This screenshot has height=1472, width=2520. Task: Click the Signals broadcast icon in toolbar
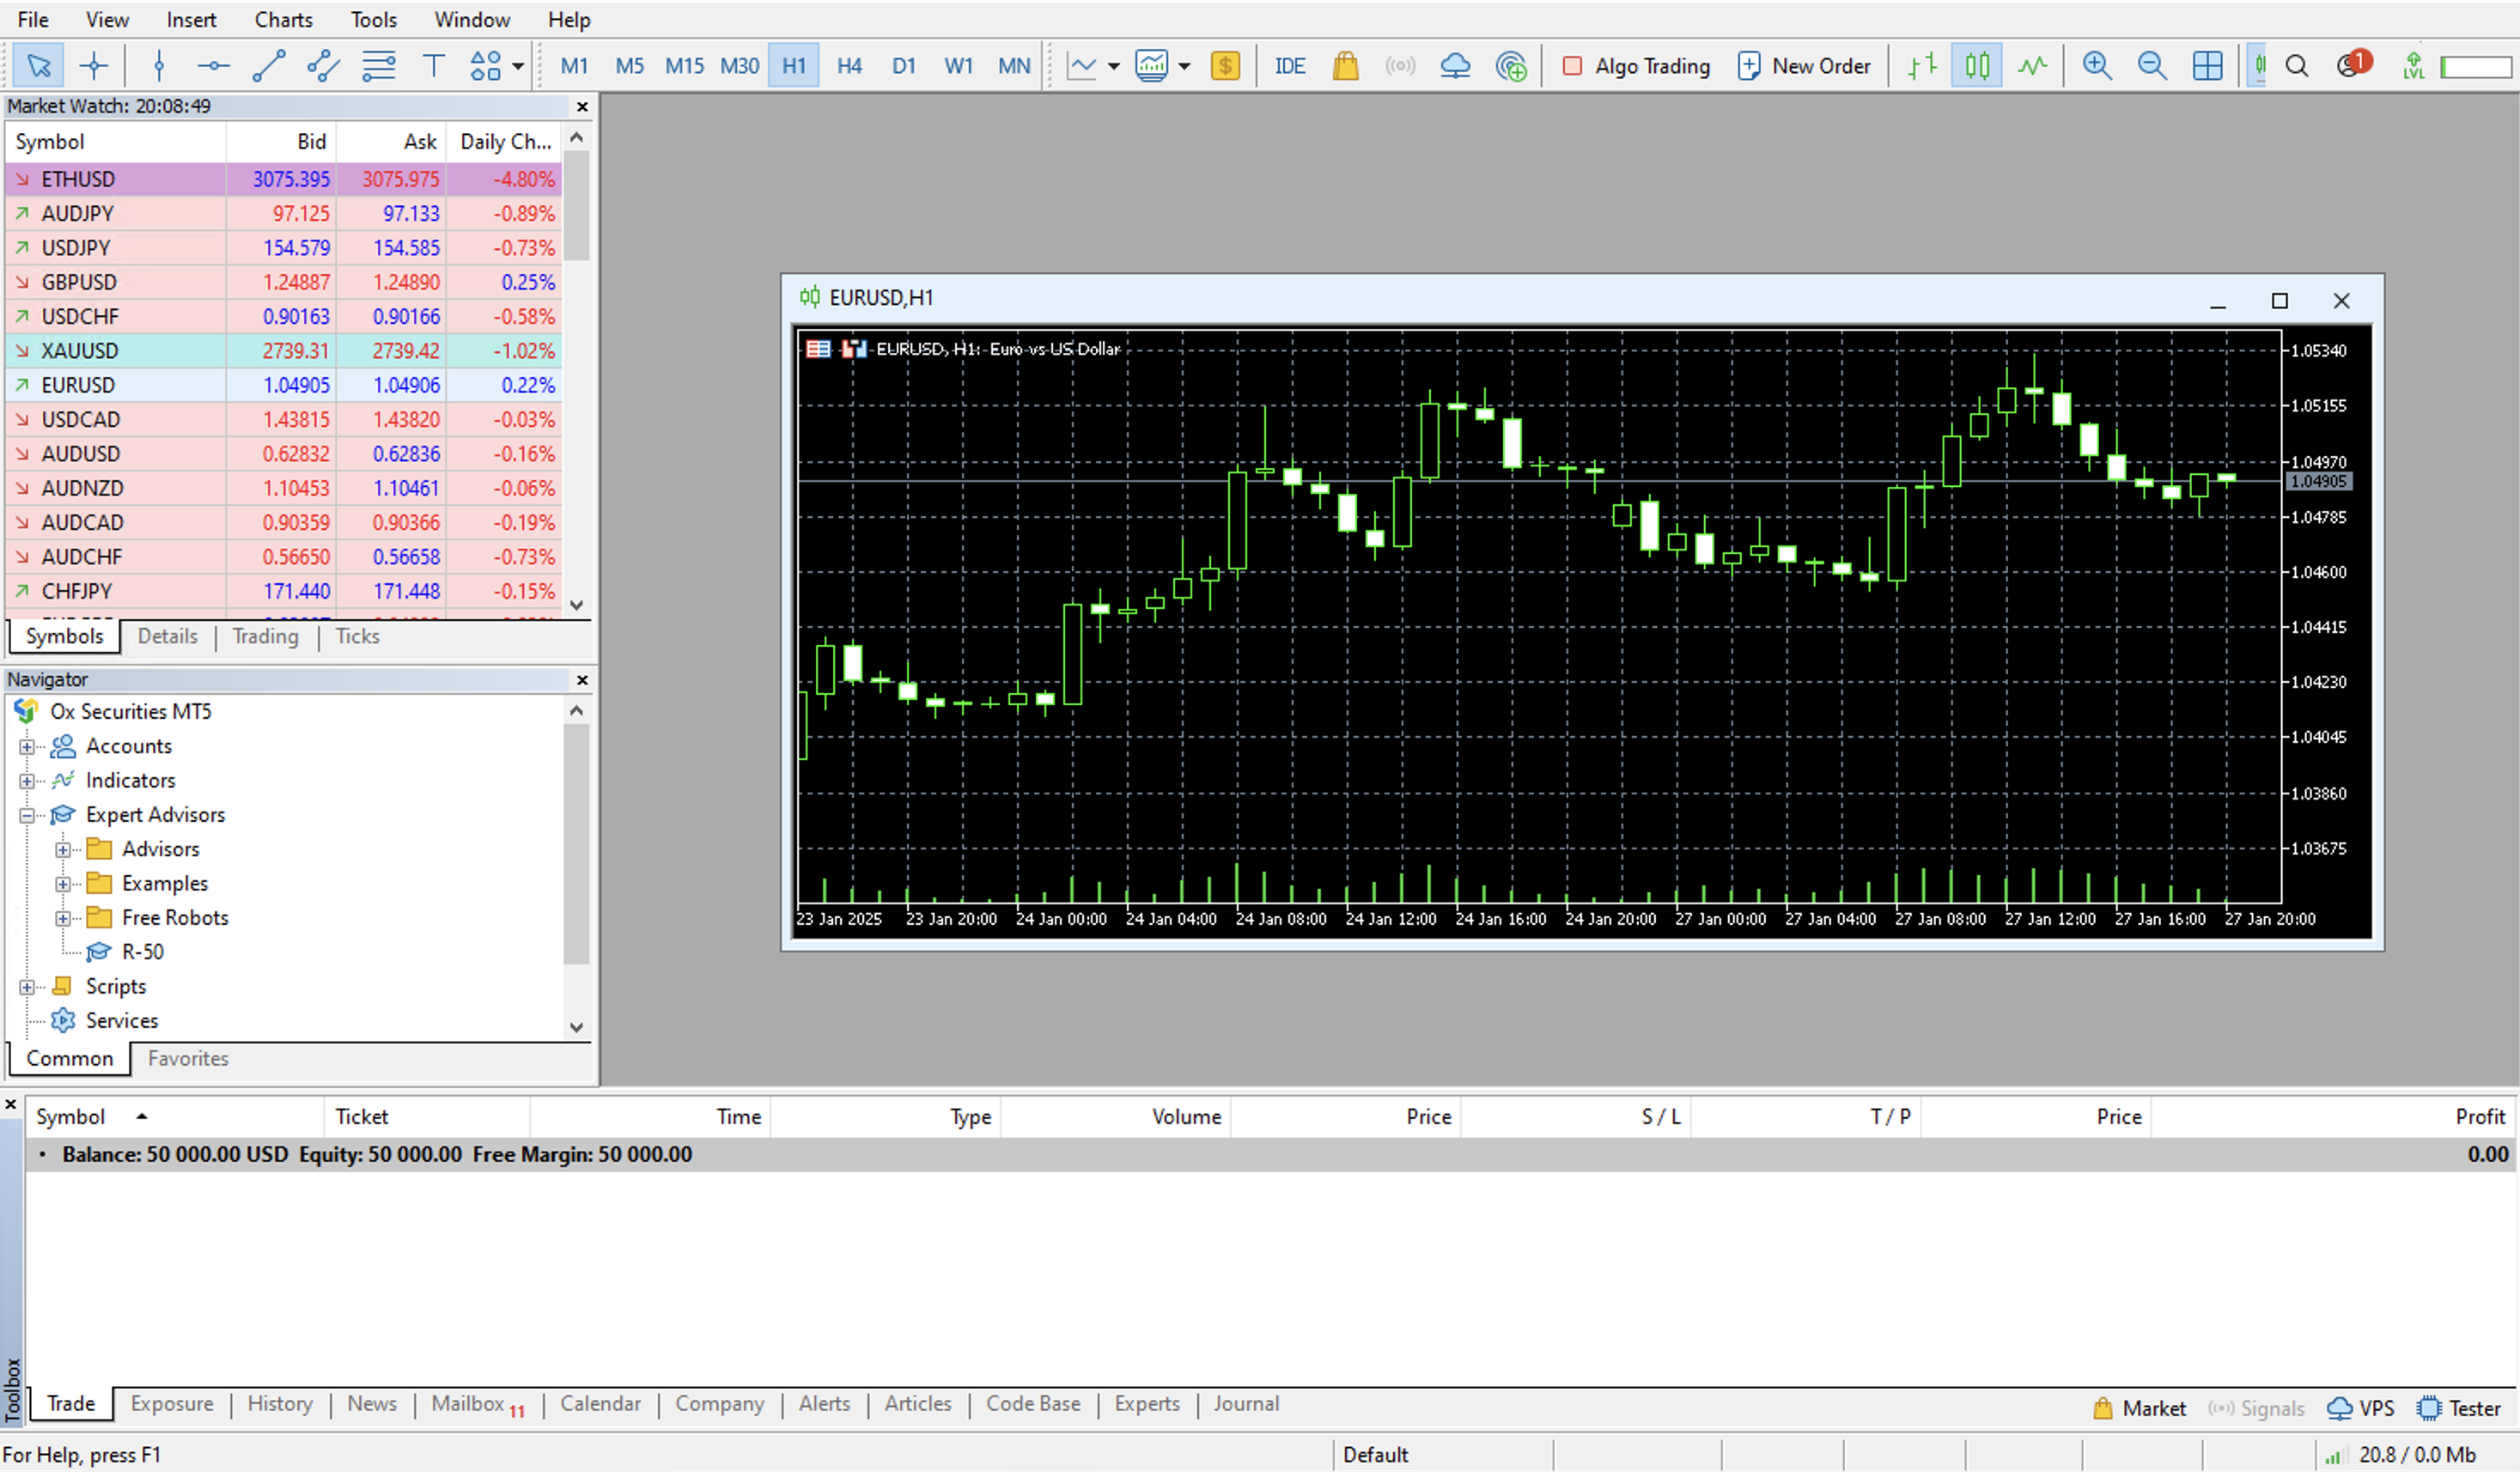(1400, 66)
